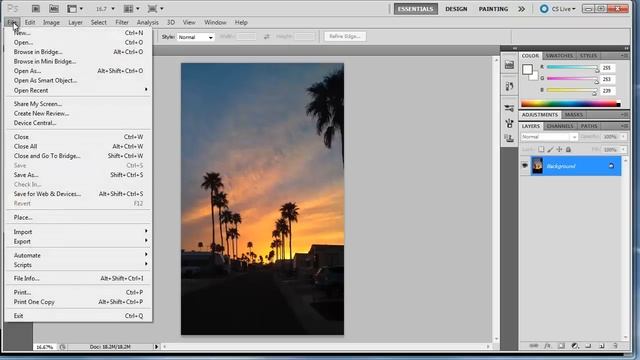Click the zoom percentage field 16.67%
Viewport: 640px width, 360px height.
point(44,347)
